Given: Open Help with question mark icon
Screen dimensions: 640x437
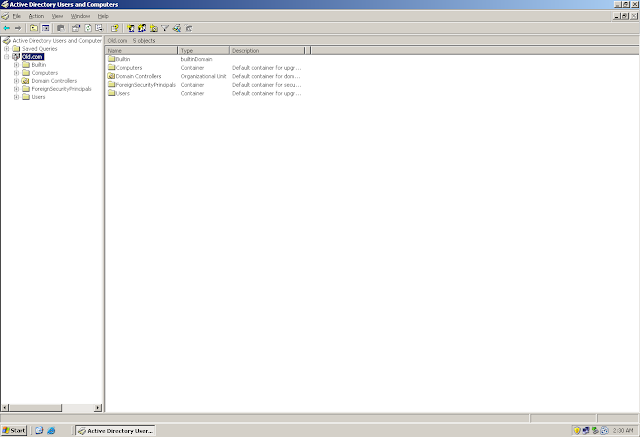Looking at the screenshot, I should click(x=115, y=28).
